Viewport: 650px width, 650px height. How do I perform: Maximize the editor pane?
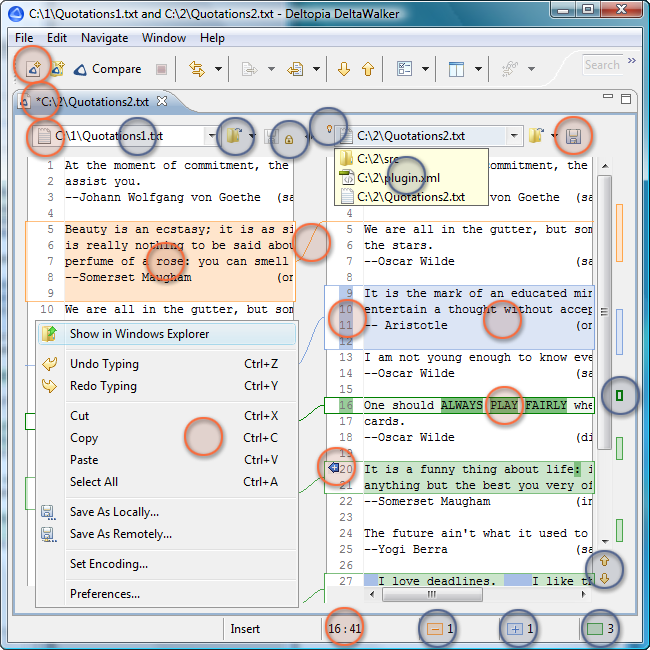tap(626, 99)
